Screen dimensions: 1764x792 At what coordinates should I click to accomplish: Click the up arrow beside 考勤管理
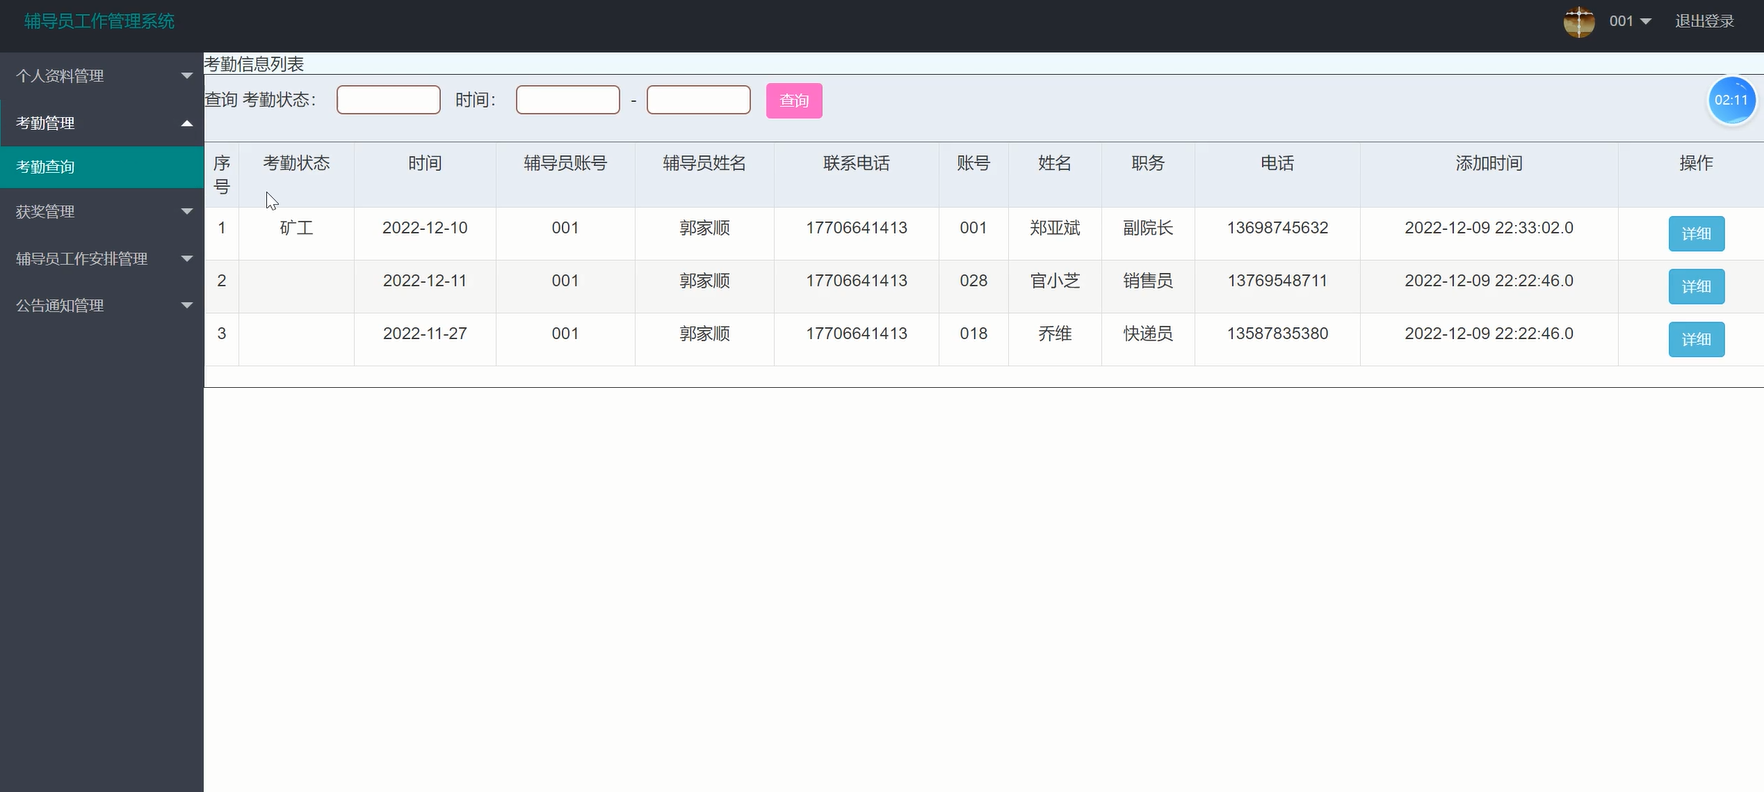click(x=187, y=123)
